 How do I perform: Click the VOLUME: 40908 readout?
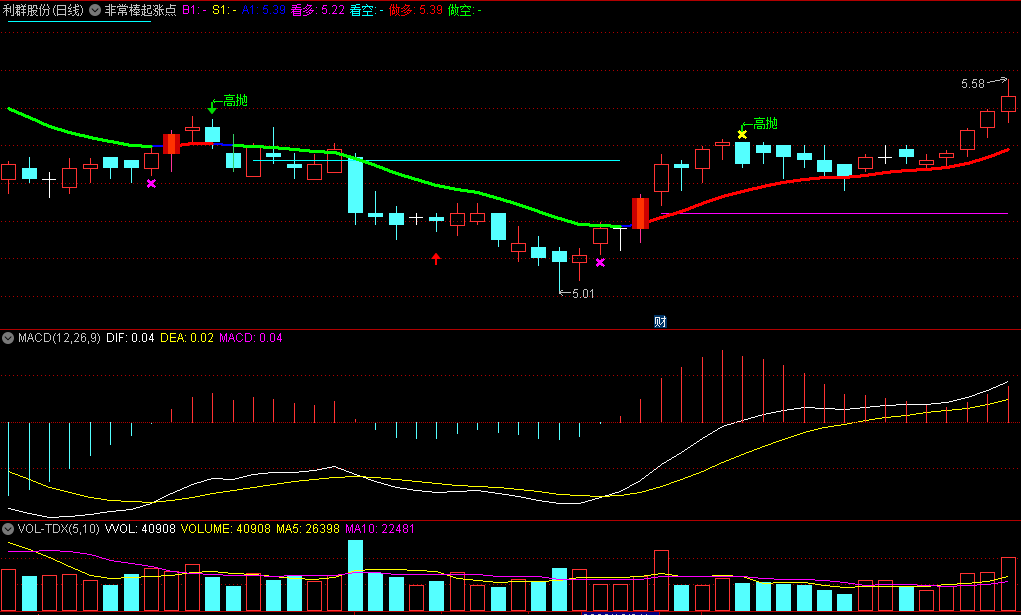click(225, 528)
